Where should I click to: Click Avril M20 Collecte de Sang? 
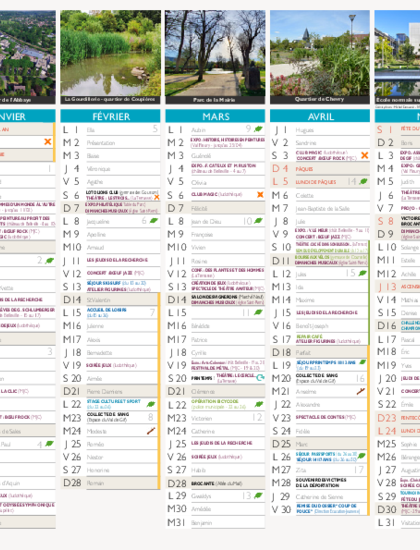point(317,378)
